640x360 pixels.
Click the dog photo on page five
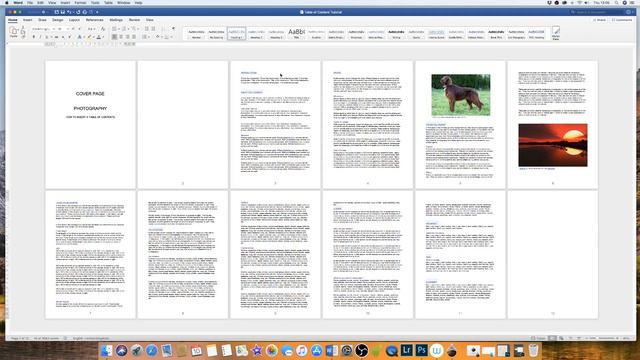[x=460, y=95]
